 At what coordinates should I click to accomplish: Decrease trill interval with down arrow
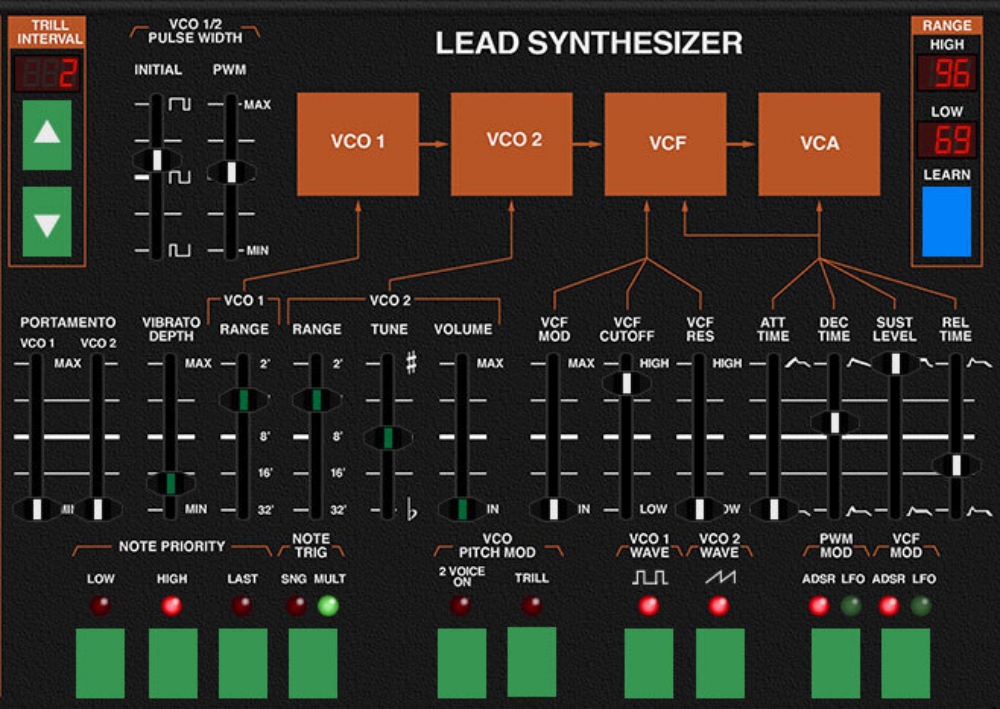click(47, 221)
